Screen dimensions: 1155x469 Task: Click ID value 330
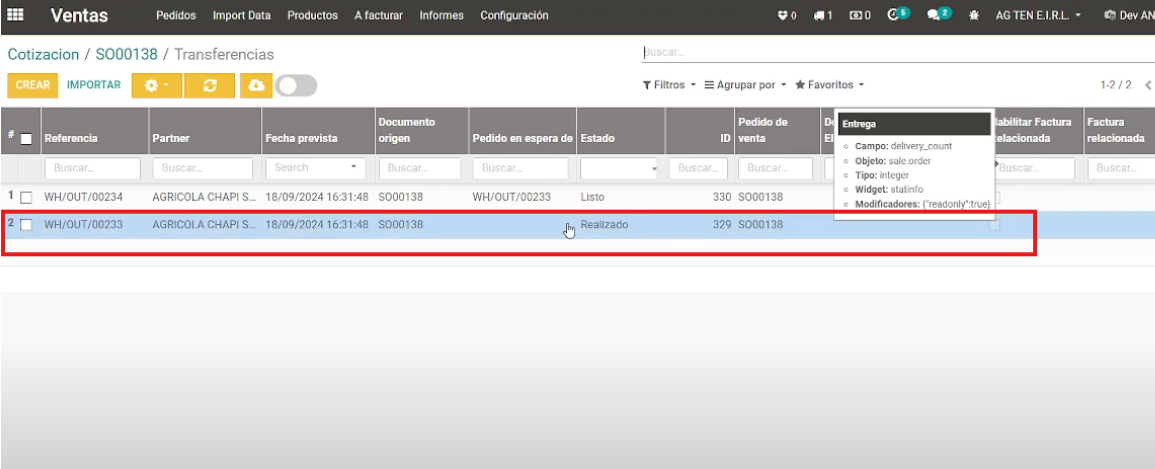click(x=722, y=197)
